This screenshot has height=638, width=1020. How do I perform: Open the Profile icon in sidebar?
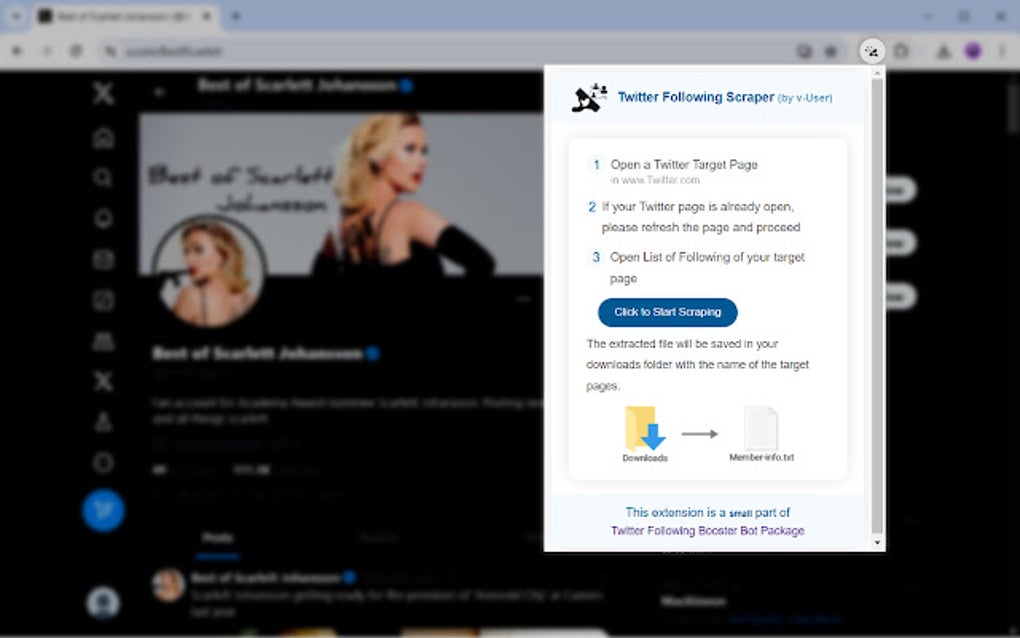[x=103, y=419]
